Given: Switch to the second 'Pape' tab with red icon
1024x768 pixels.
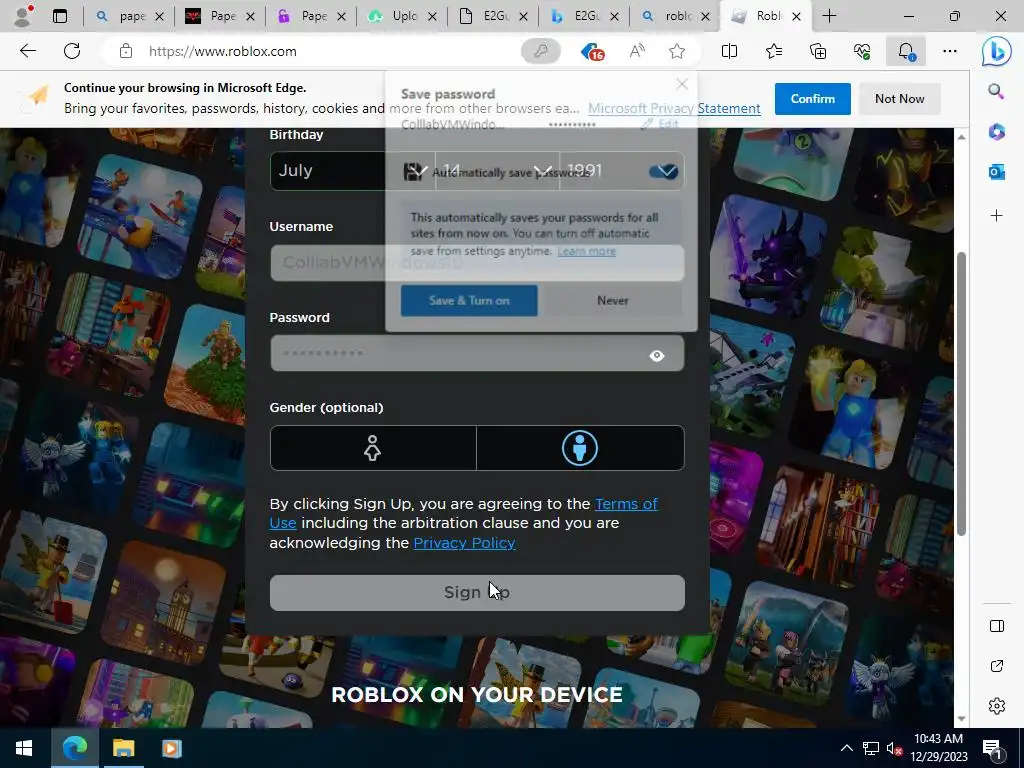Looking at the screenshot, I should tap(220, 16).
